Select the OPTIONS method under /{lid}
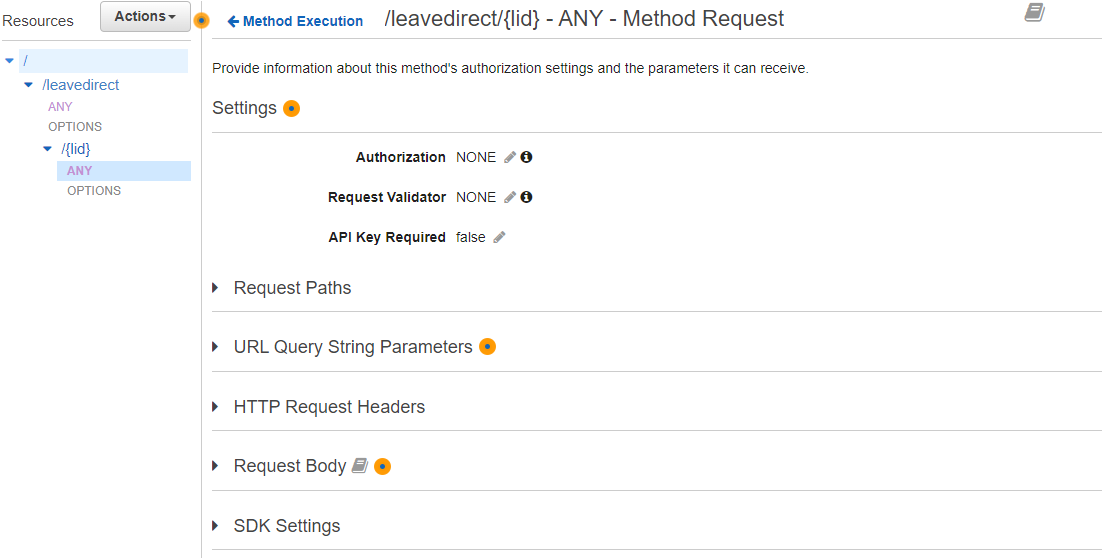1109x558 pixels. [94, 190]
